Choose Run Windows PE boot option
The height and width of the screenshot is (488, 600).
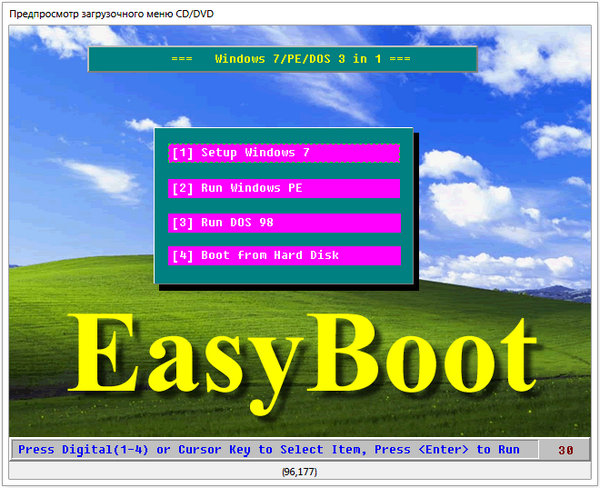pos(284,188)
